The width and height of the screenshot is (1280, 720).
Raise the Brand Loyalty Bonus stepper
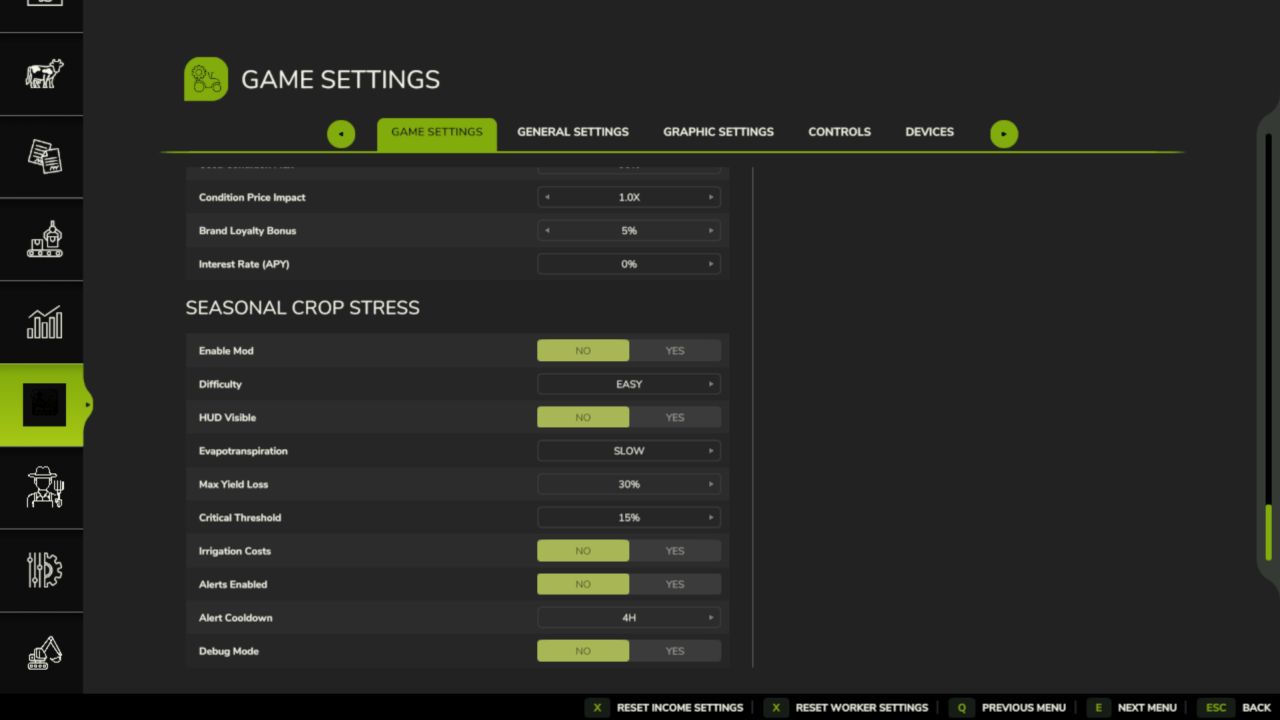pyautogui.click(x=710, y=230)
